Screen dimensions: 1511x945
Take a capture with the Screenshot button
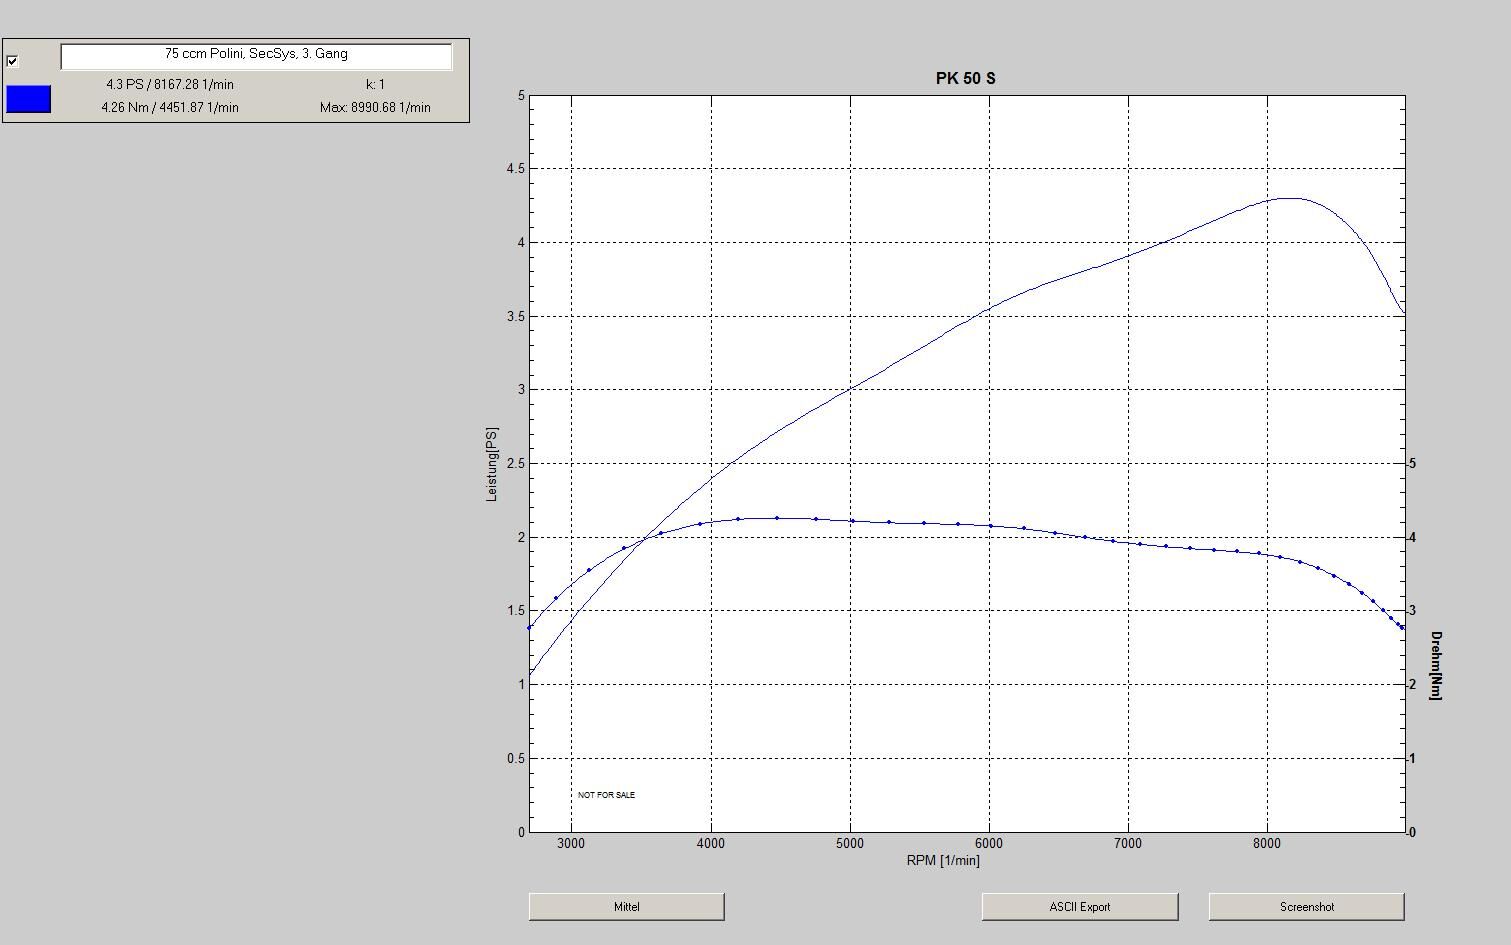coord(1306,907)
